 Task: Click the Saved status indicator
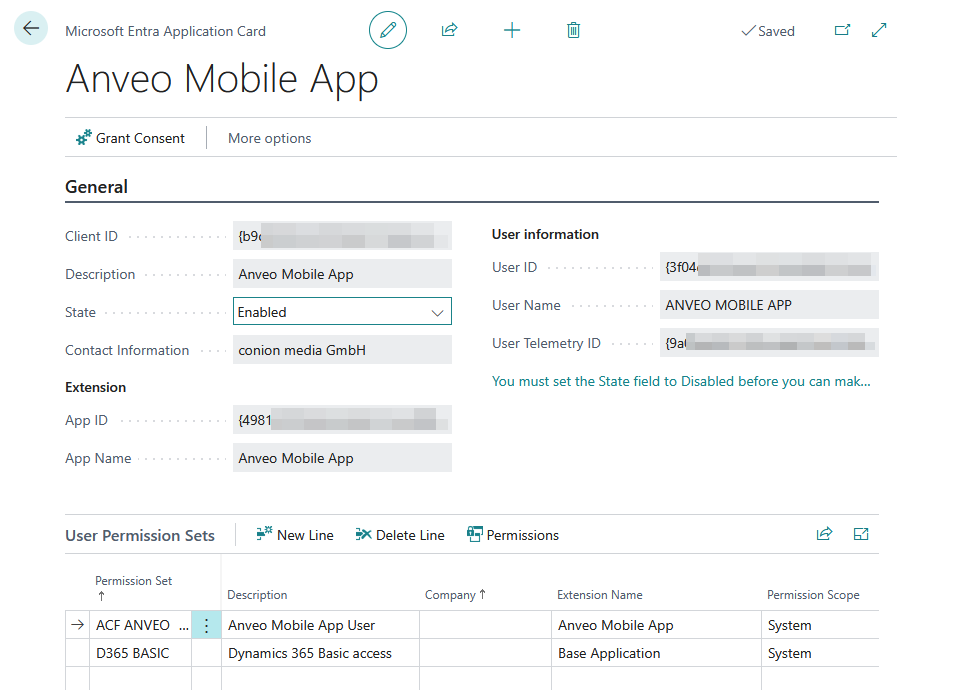pyautogui.click(x=768, y=31)
